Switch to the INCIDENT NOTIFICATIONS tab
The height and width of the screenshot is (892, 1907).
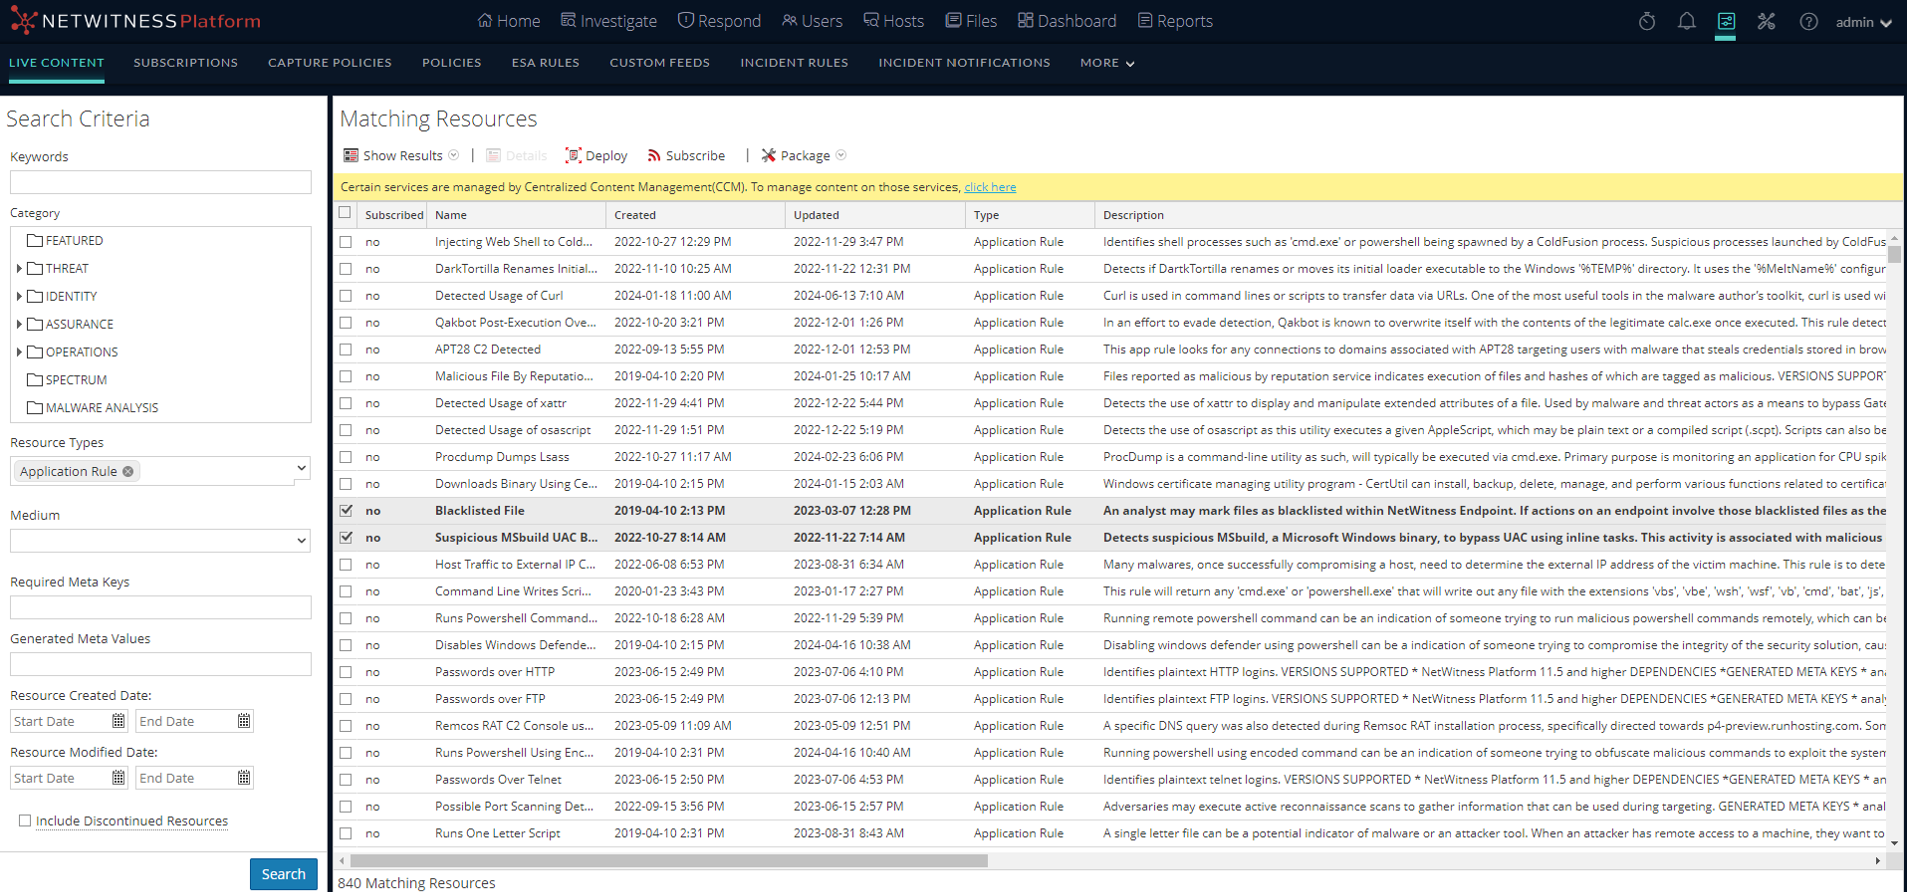(x=965, y=63)
